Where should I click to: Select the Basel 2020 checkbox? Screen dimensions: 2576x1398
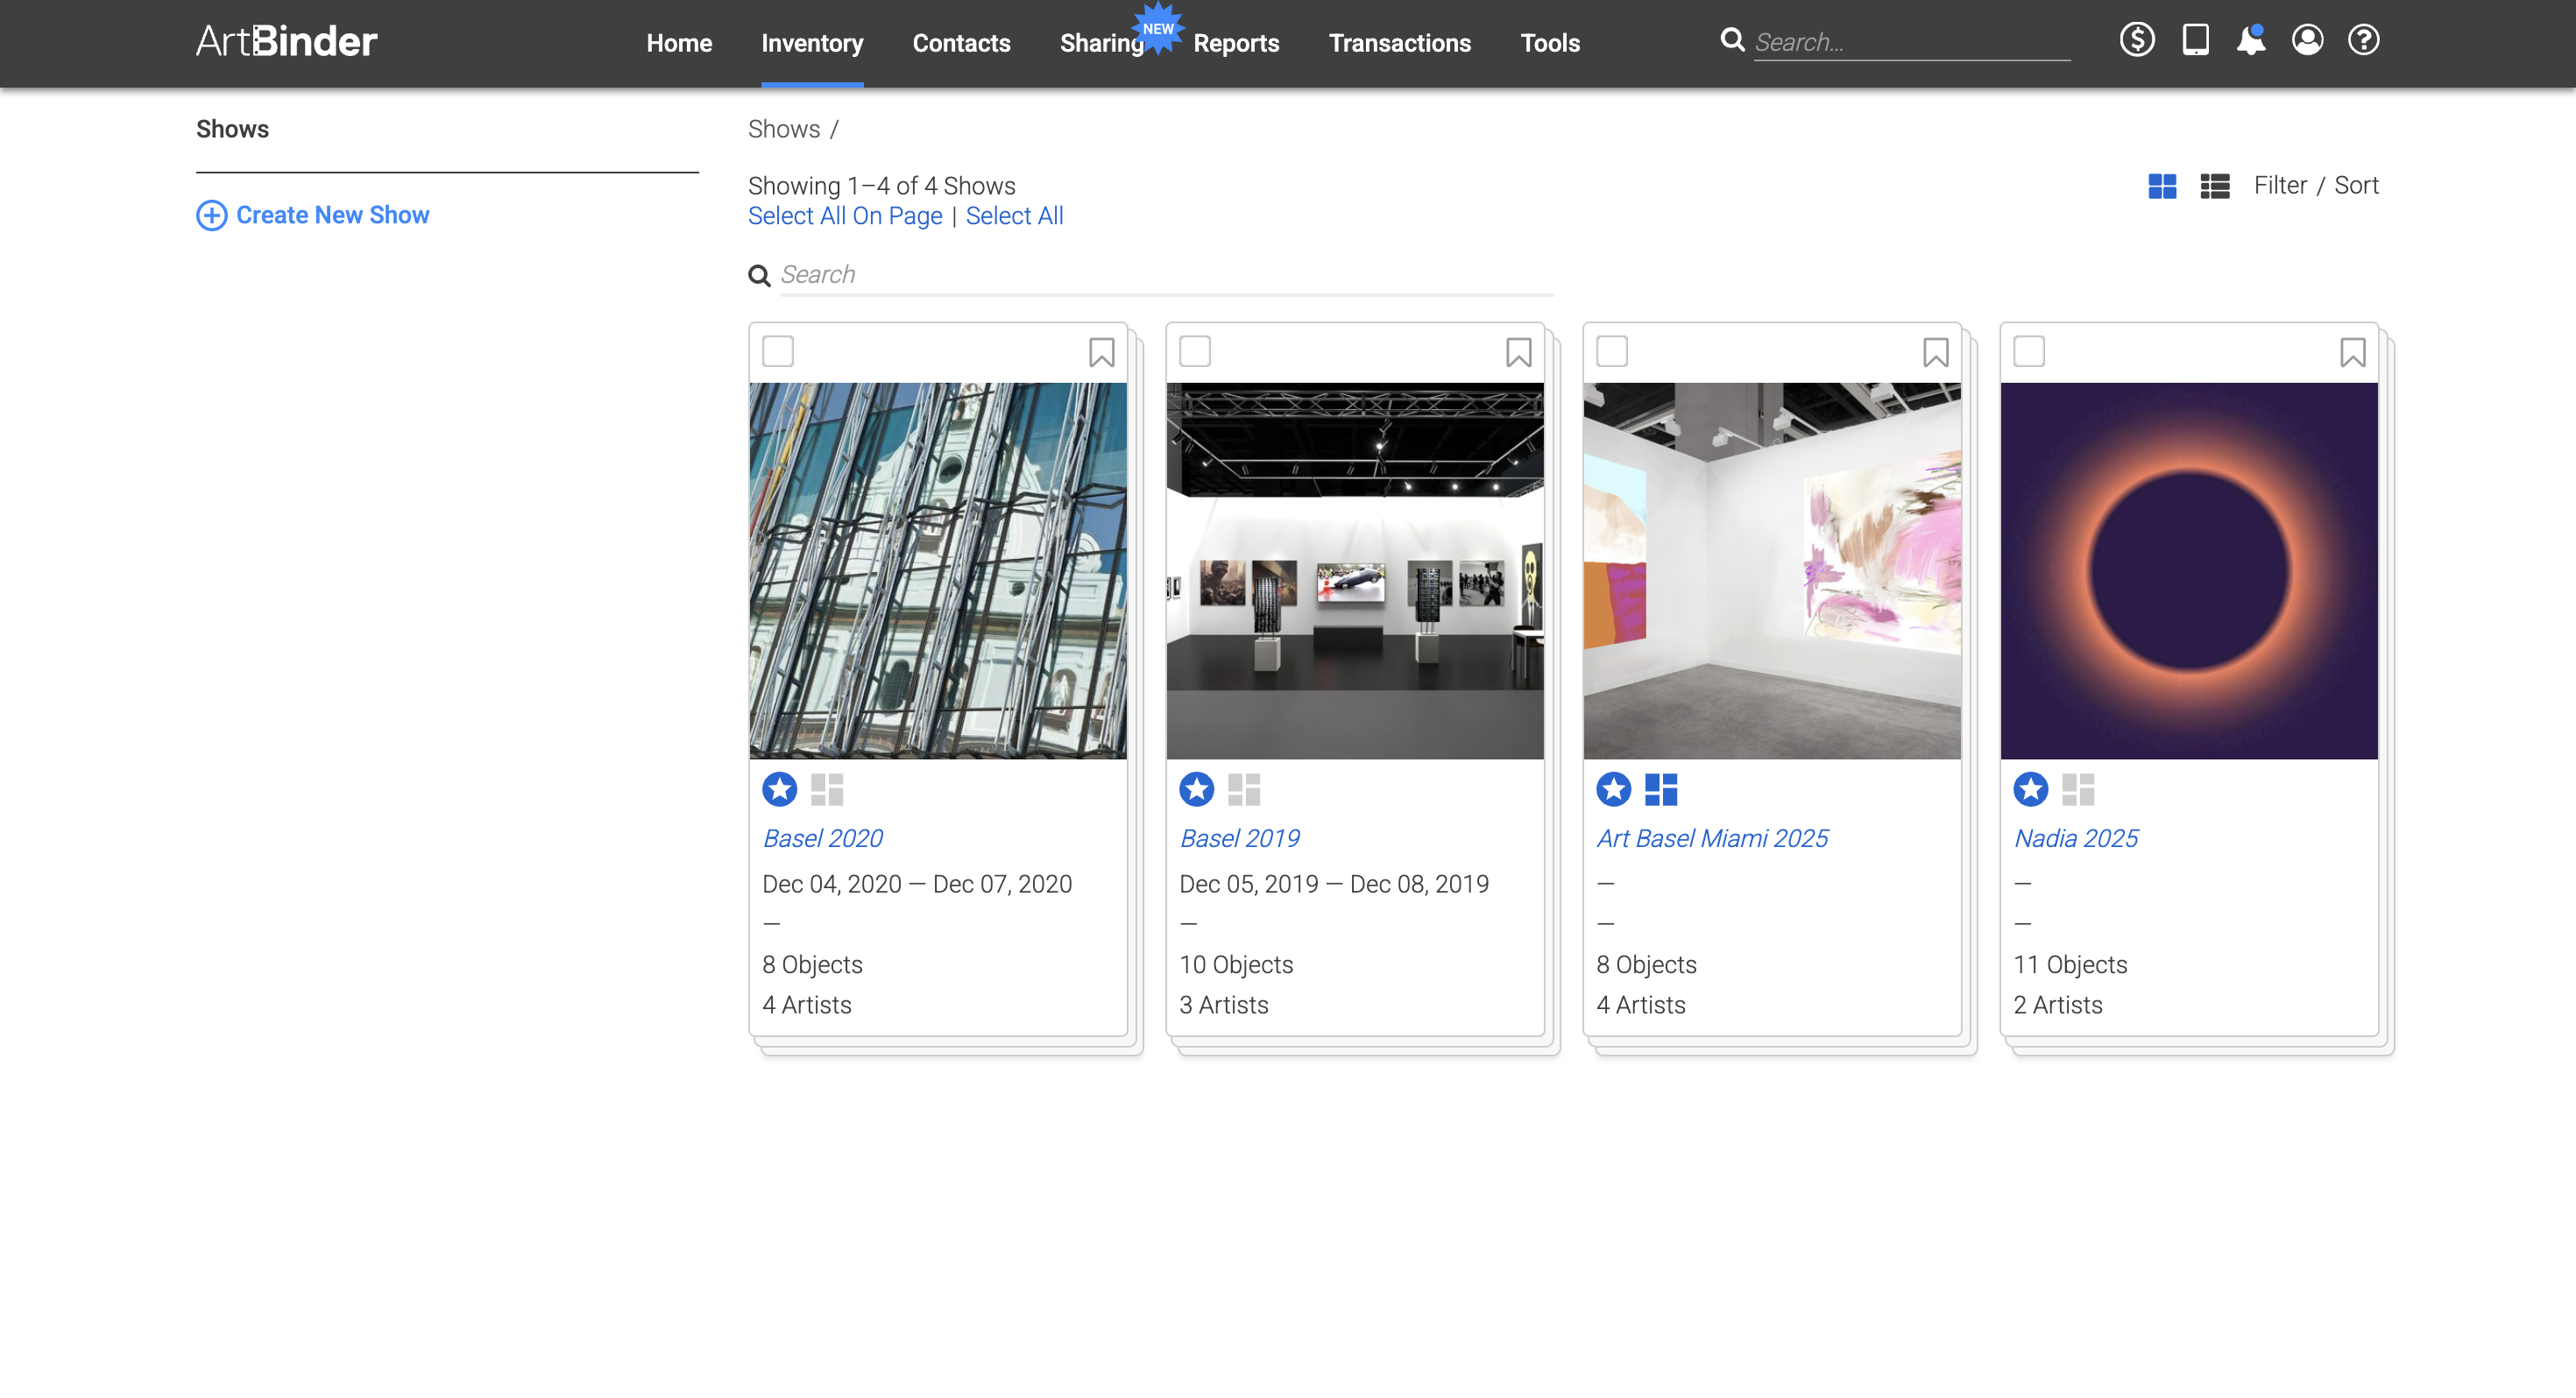778,351
